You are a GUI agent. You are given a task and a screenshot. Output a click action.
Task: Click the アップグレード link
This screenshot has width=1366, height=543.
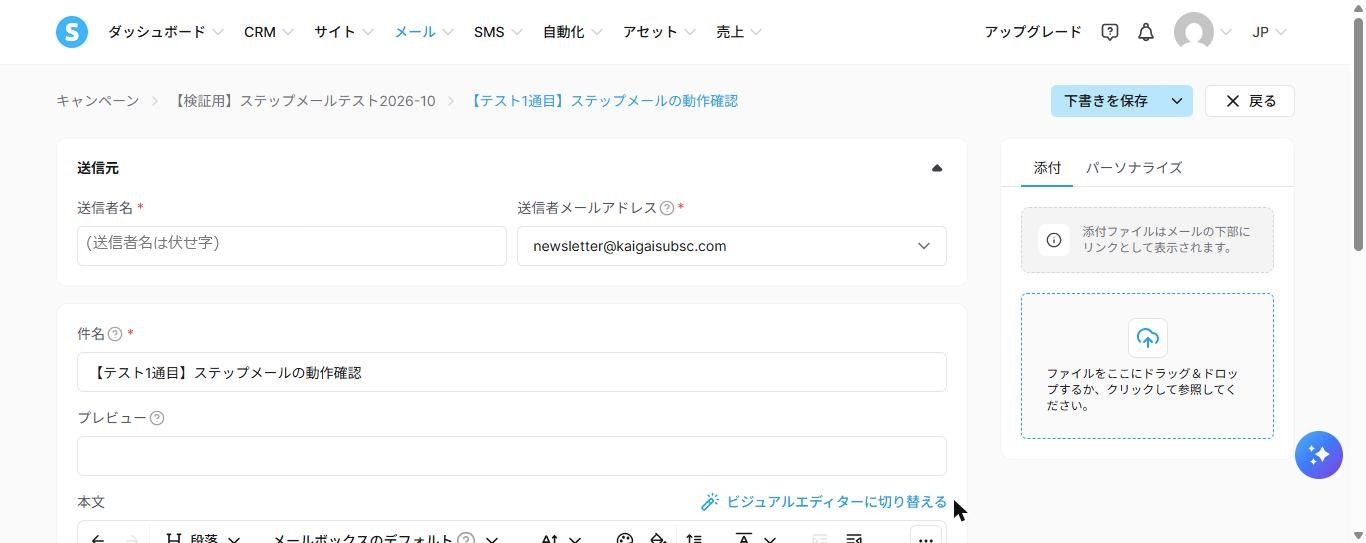click(x=1033, y=32)
